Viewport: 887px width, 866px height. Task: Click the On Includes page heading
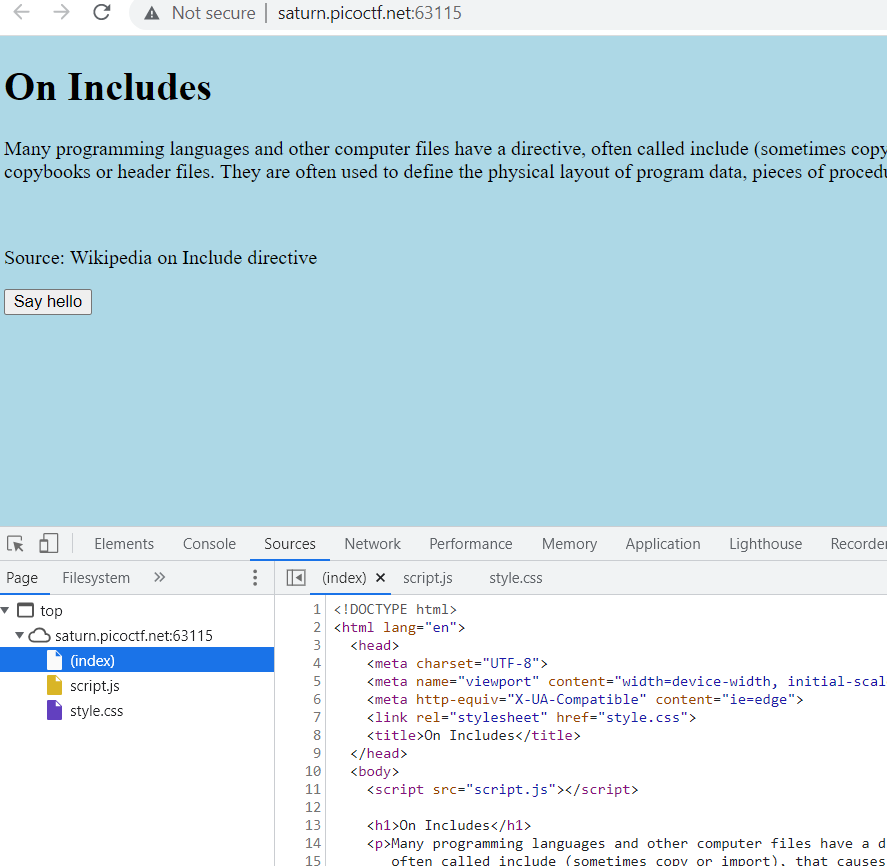[108, 87]
